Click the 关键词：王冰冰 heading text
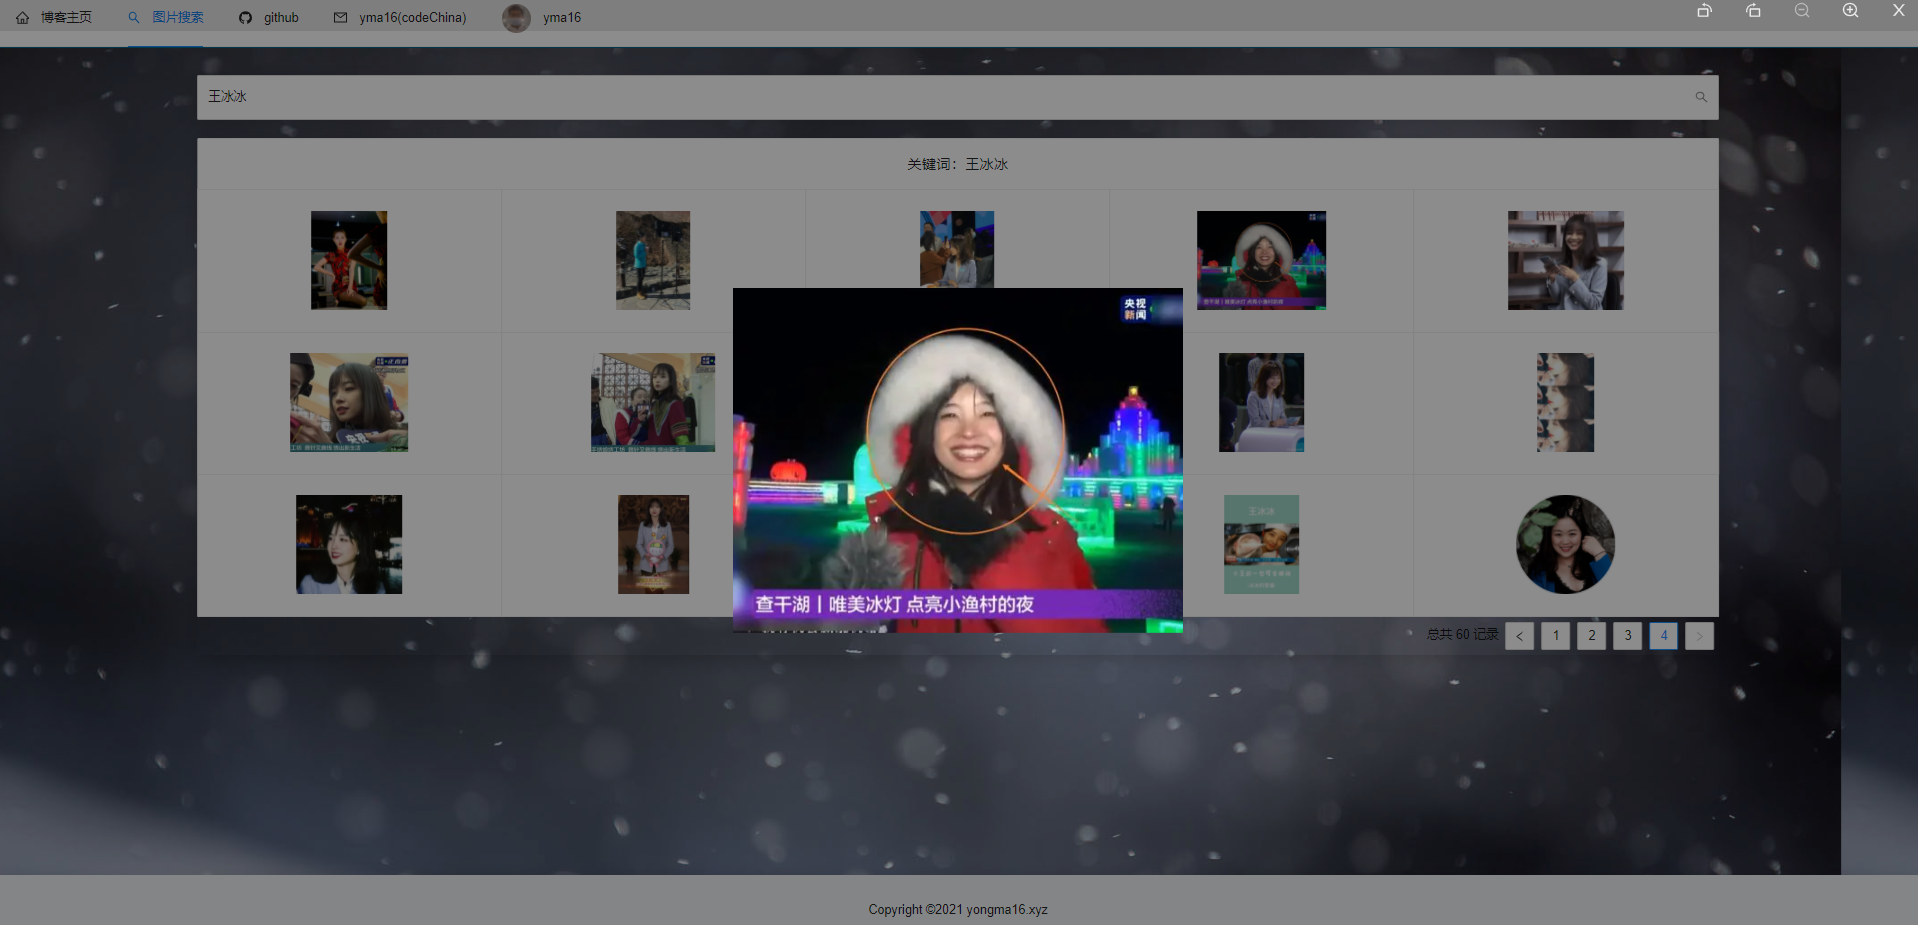The image size is (1918, 925). pyautogui.click(x=958, y=164)
